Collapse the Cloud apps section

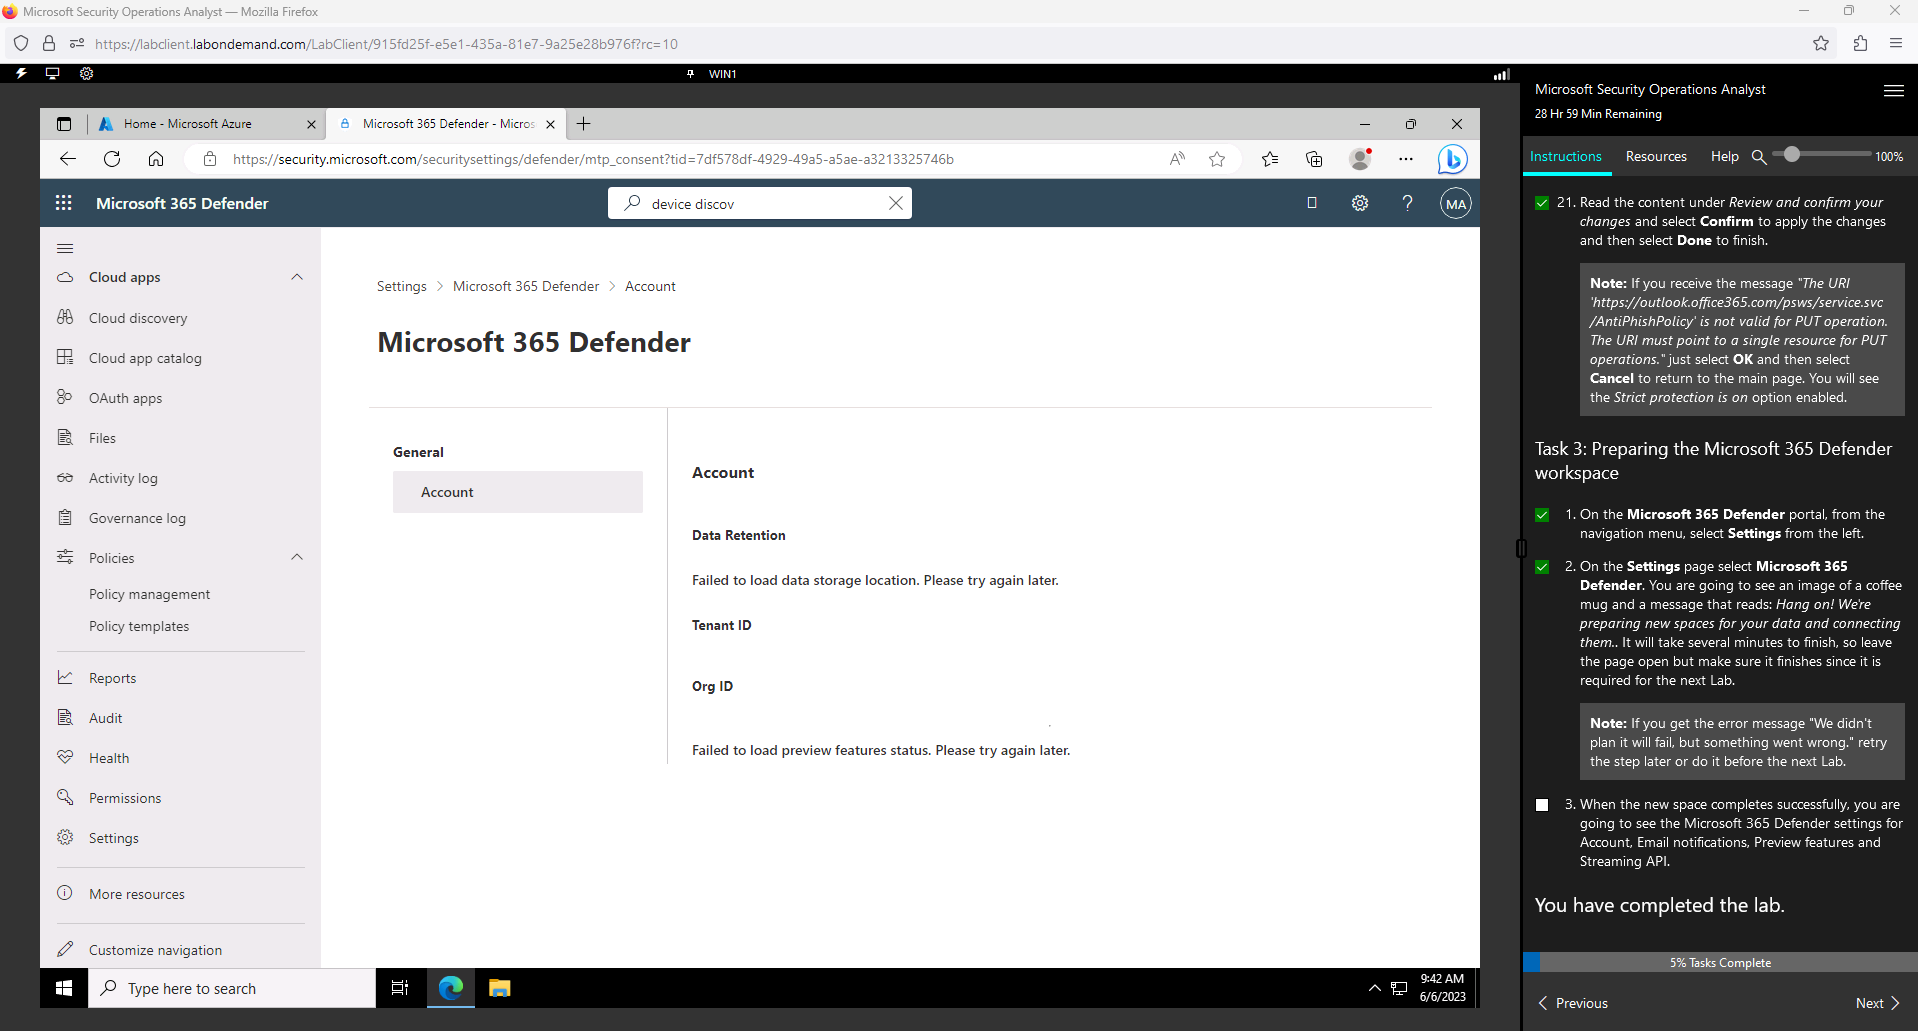pyautogui.click(x=296, y=277)
